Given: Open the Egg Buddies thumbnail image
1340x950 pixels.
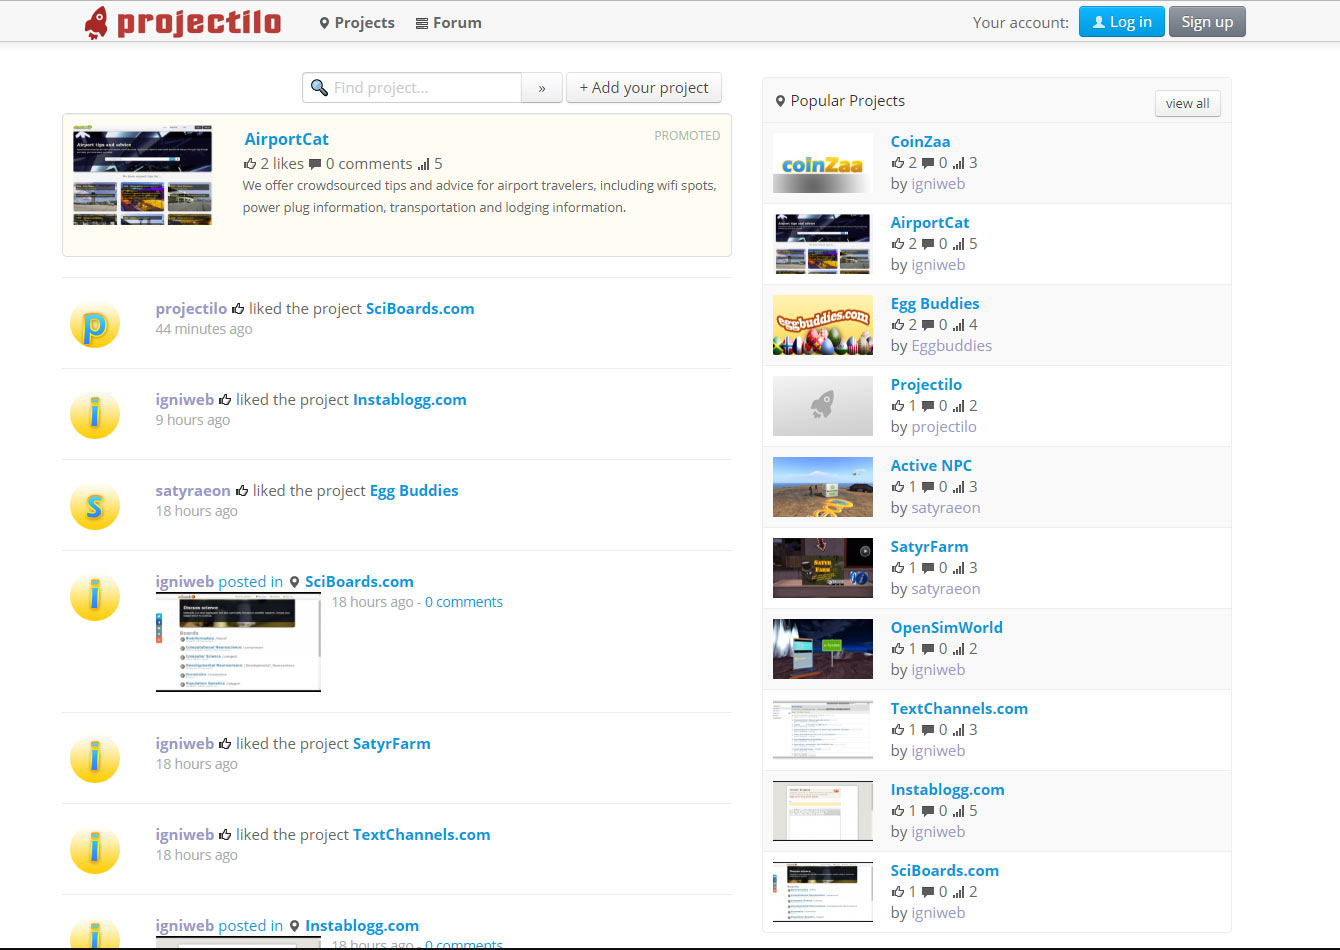Looking at the screenshot, I should [823, 325].
